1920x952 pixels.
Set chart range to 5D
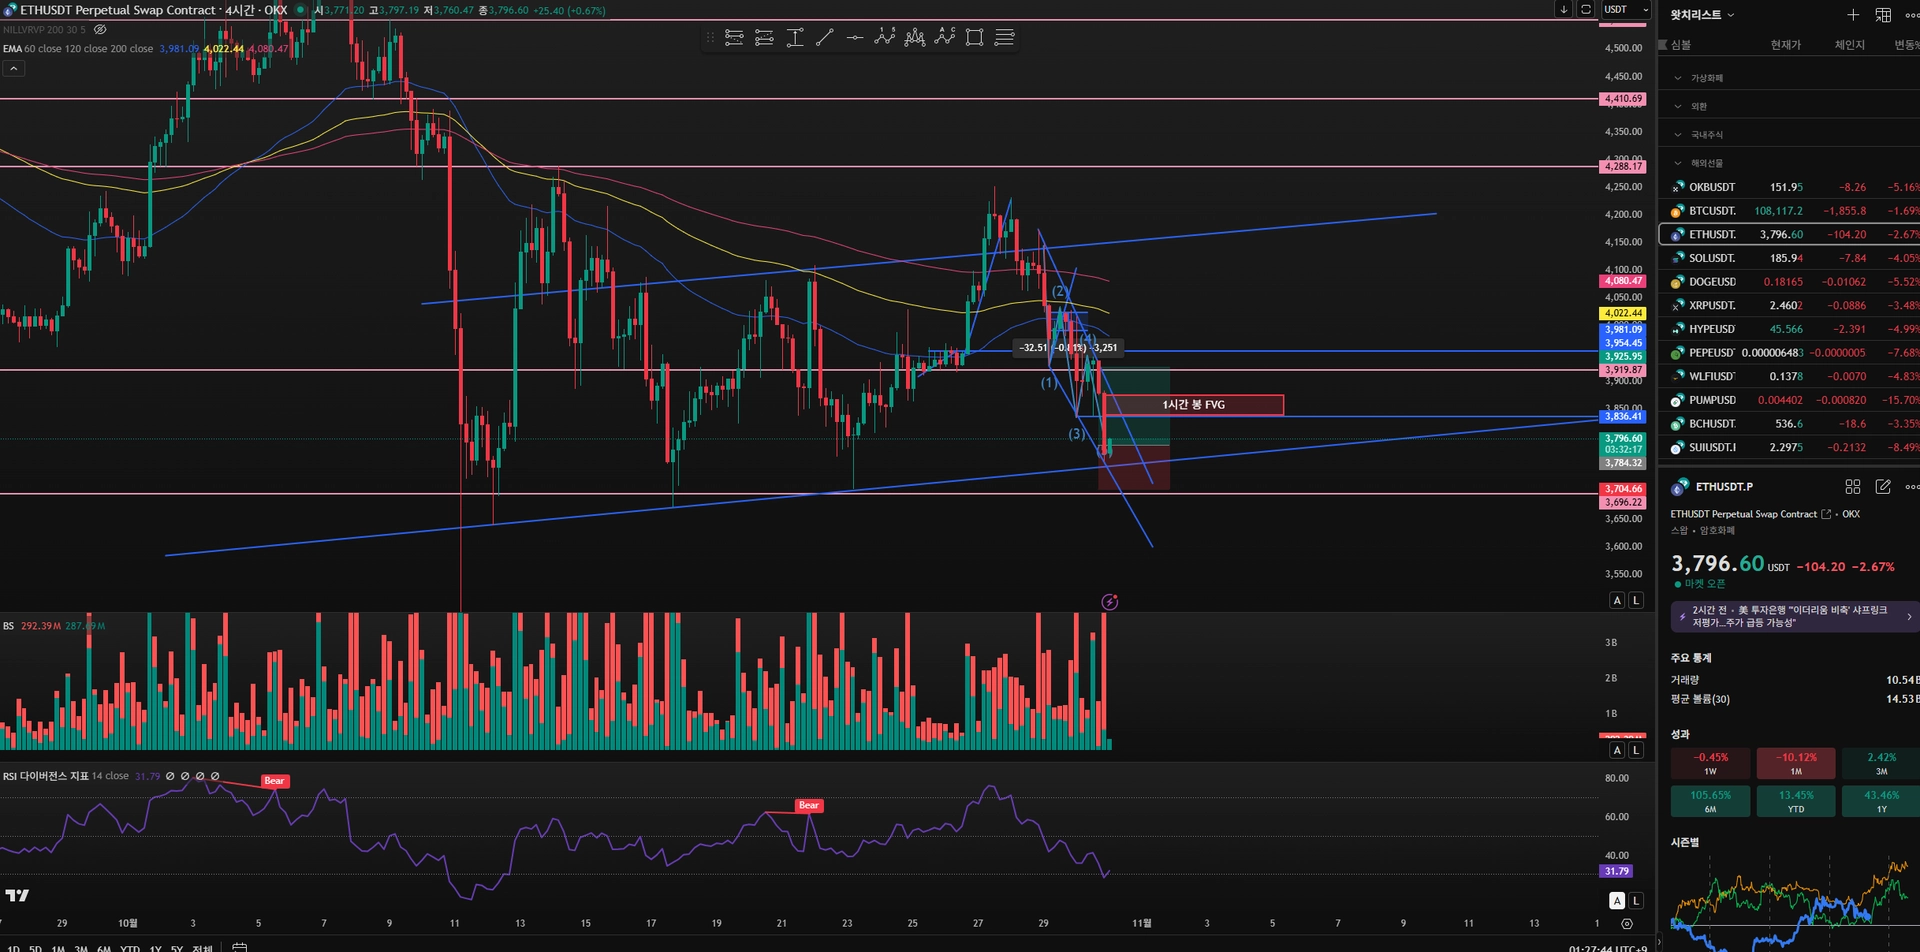[35, 947]
